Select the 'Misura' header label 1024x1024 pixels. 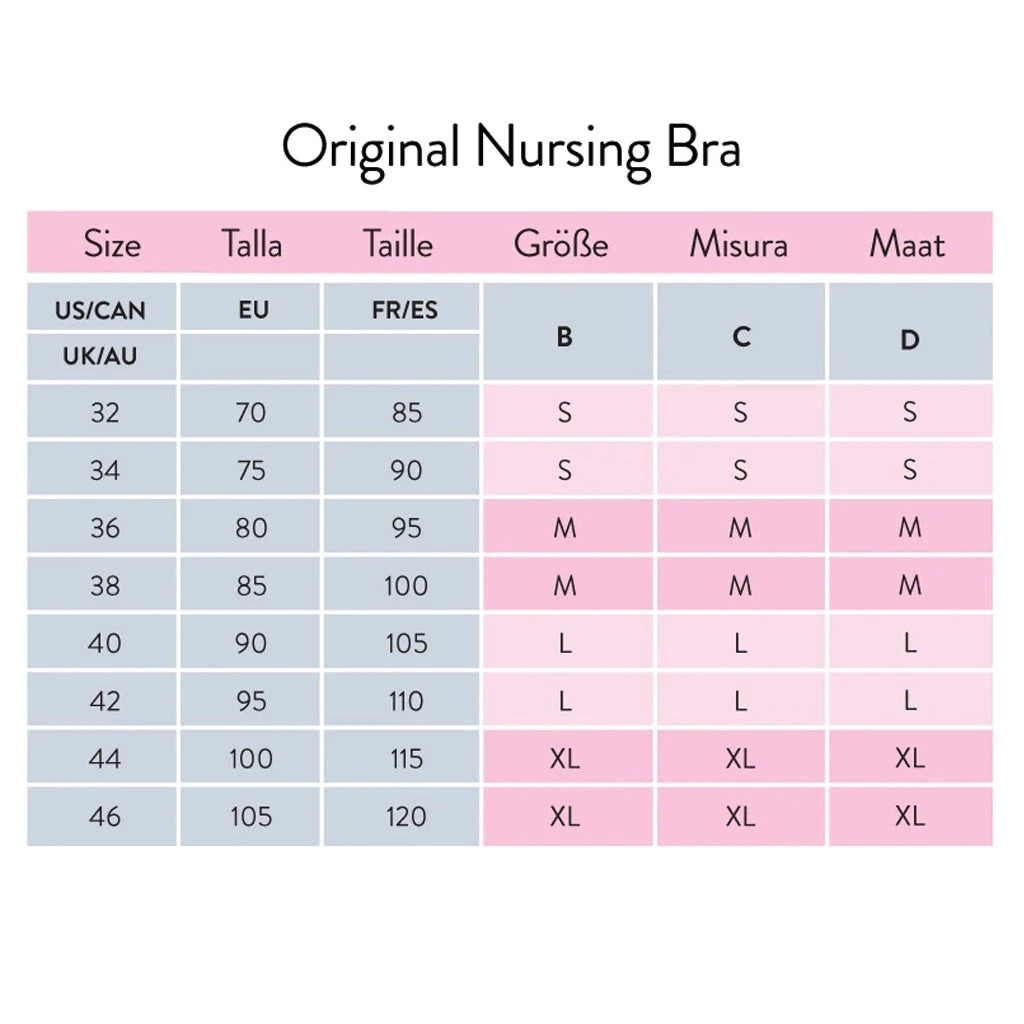coord(738,244)
